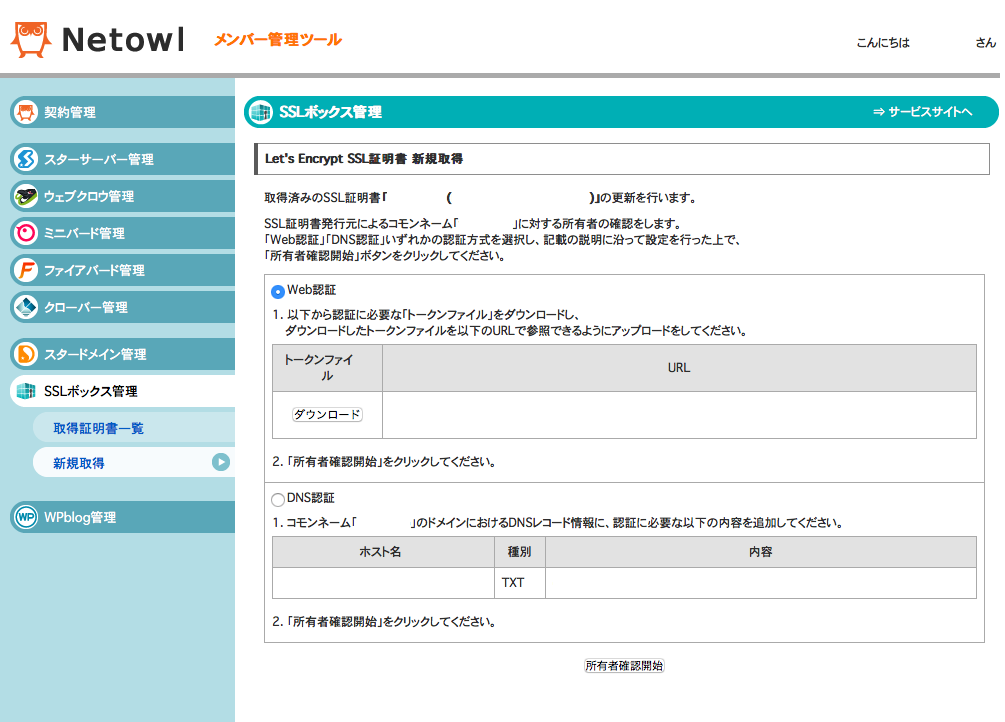The width and height of the screenshot is (1005, 722).
Task: Click the クローバー管理 diamond icon
Action: [x=26, y=307]
